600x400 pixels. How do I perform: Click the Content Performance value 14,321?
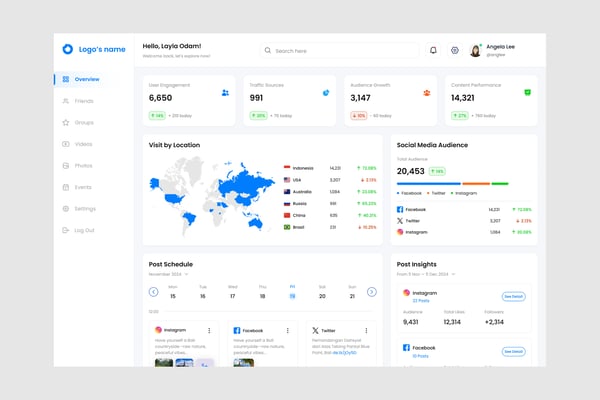(x=463, y=98)
